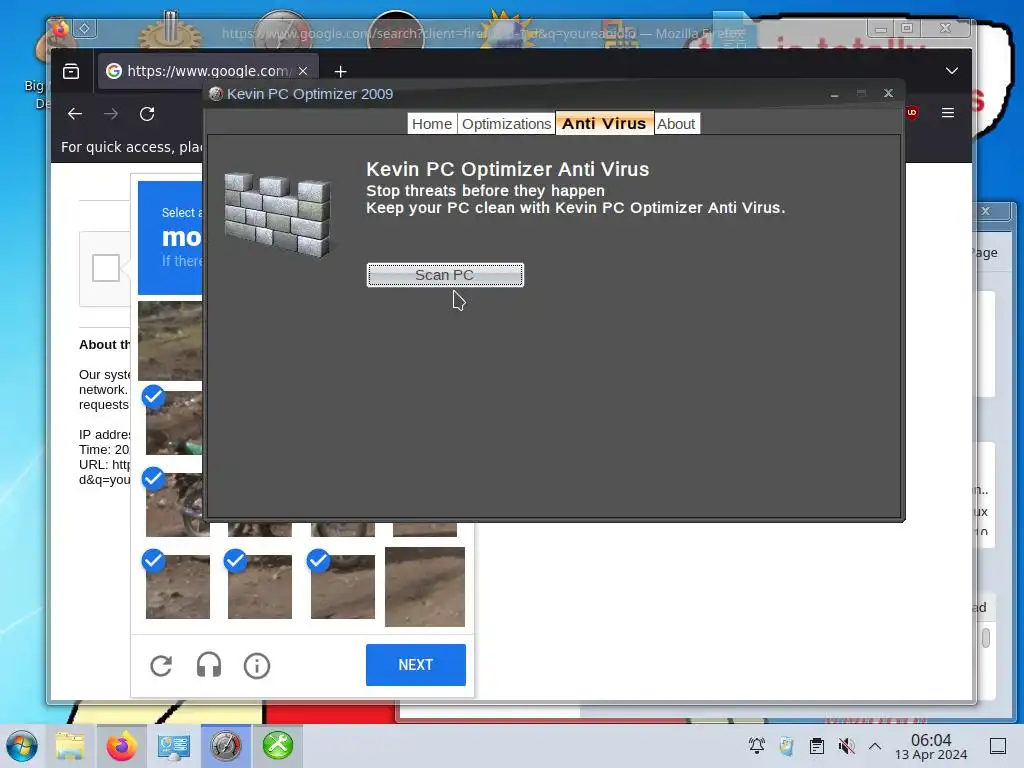Image resolution: width=1024 pixels, height=768 pixels.
Task: Click the brick wall firewall image
Action: (278, 214)
